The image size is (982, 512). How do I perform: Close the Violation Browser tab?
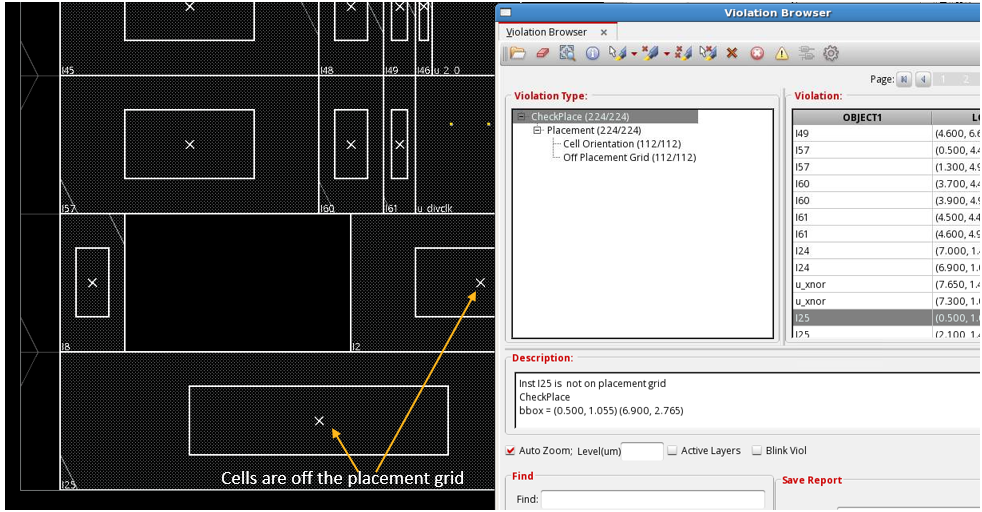pyautogui.click(x=604, y=33)
